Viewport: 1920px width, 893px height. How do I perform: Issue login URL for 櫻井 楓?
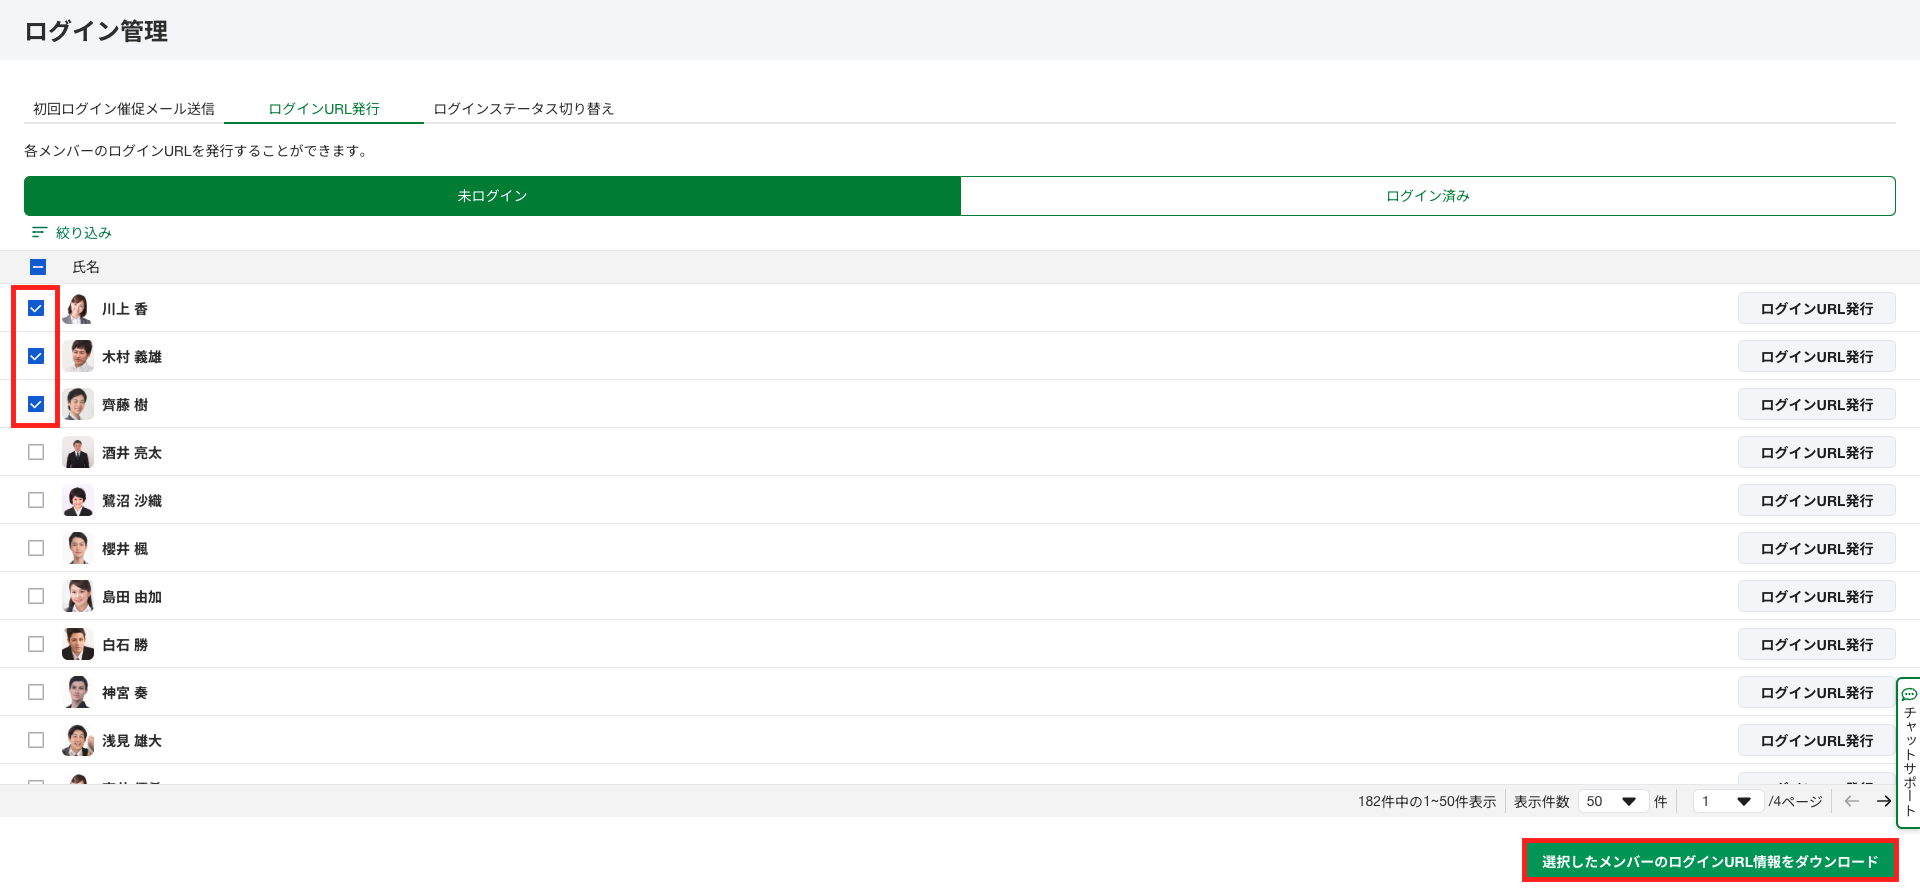(1816, 549)
